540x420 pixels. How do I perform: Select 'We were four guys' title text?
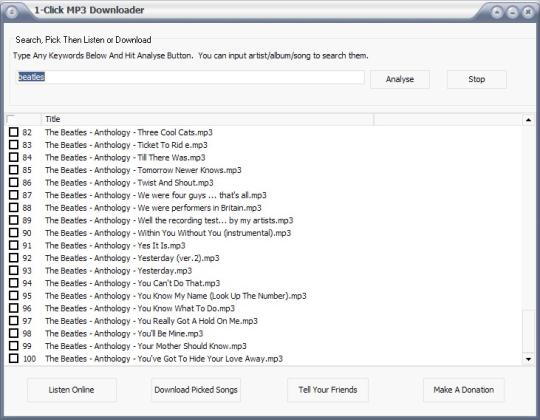click(172, 195)
